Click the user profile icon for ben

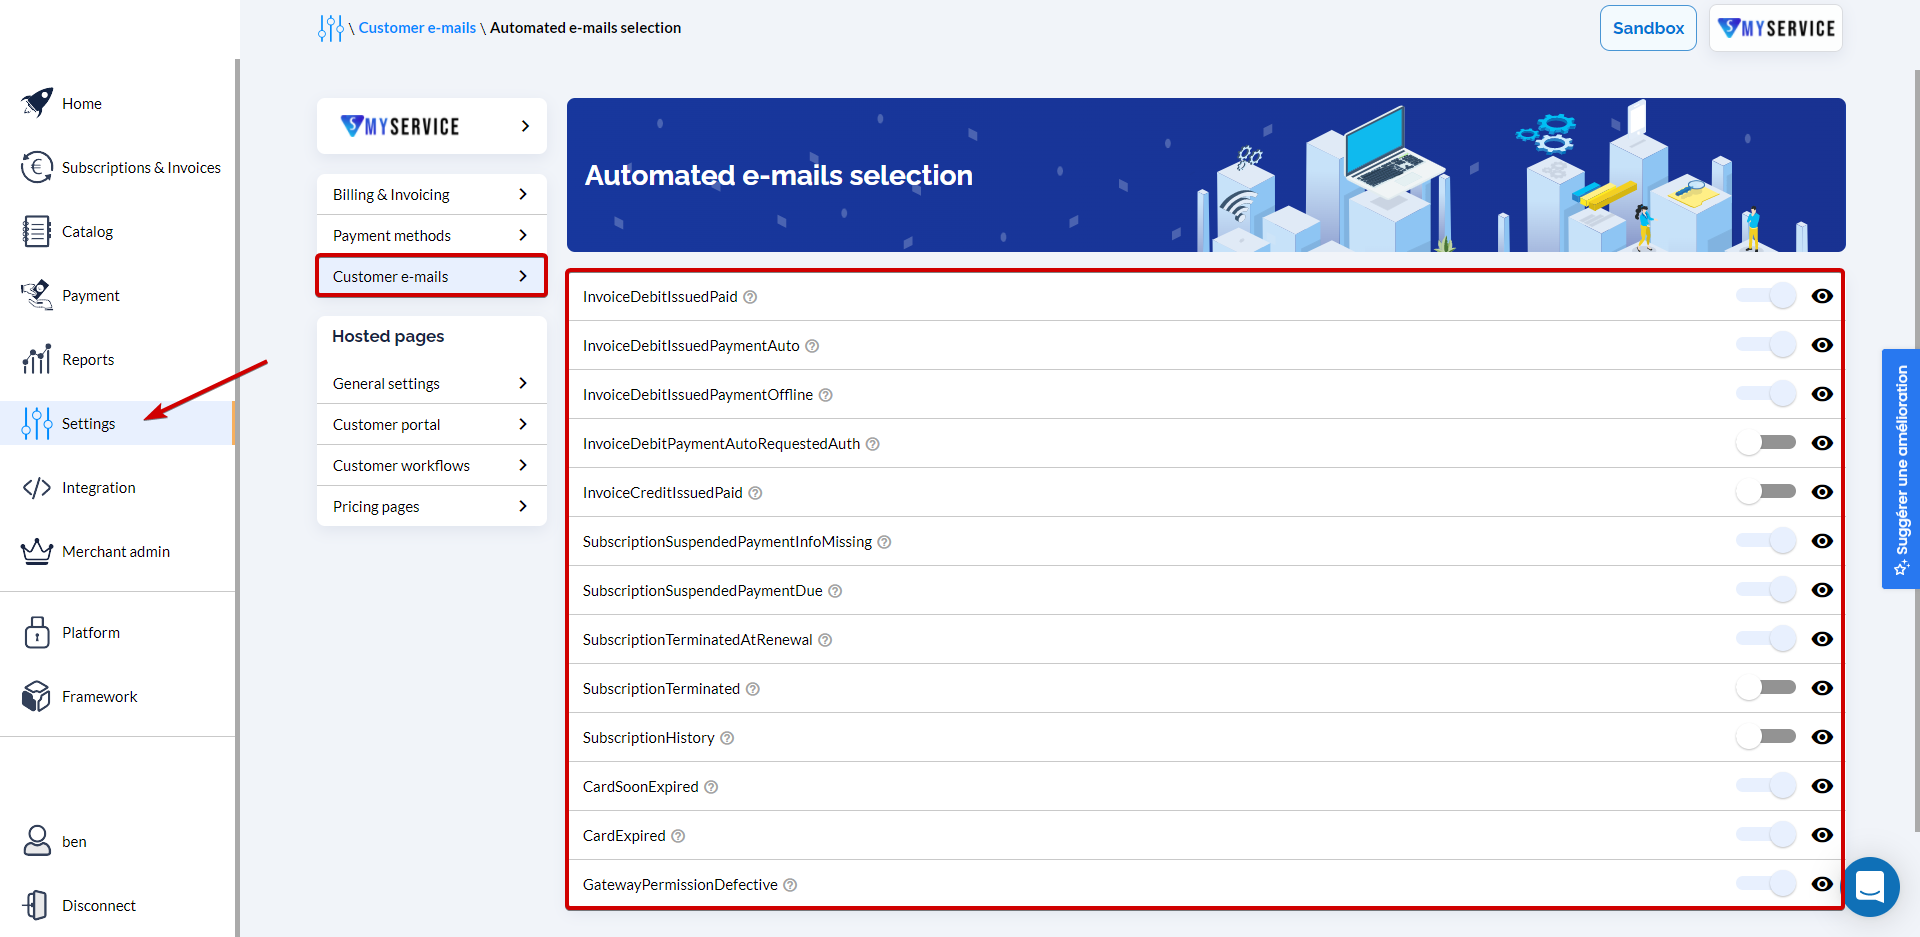(x=37, y=841)
